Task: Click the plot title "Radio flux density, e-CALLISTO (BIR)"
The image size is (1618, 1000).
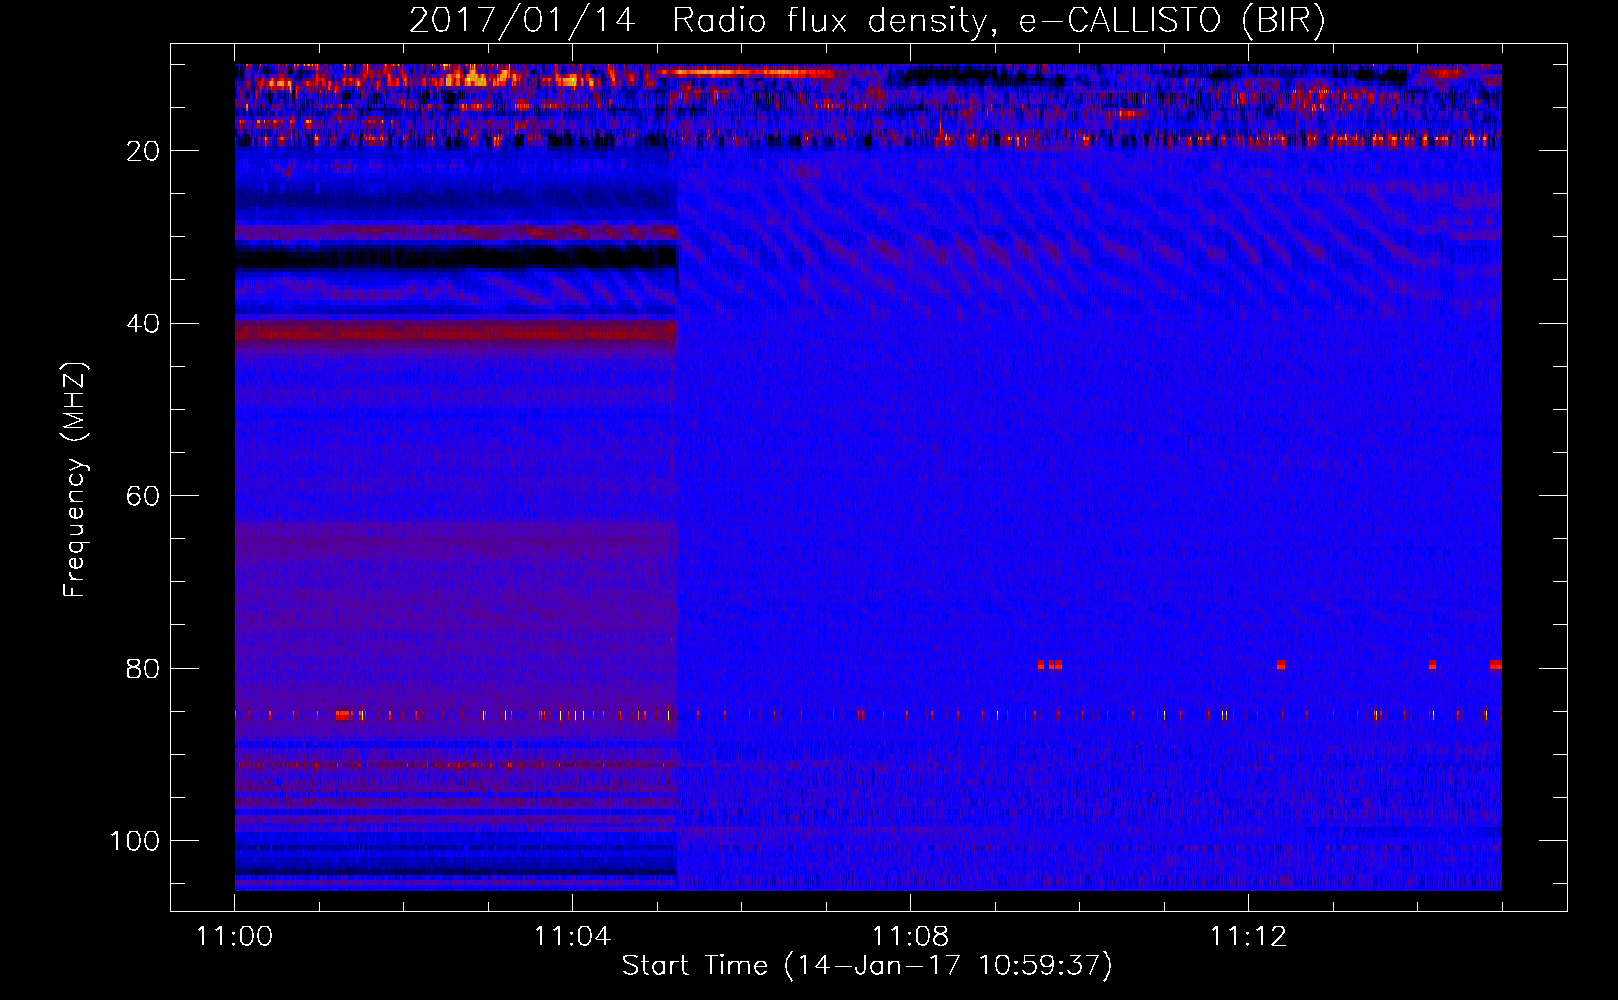Action: [x=998, y=21]
